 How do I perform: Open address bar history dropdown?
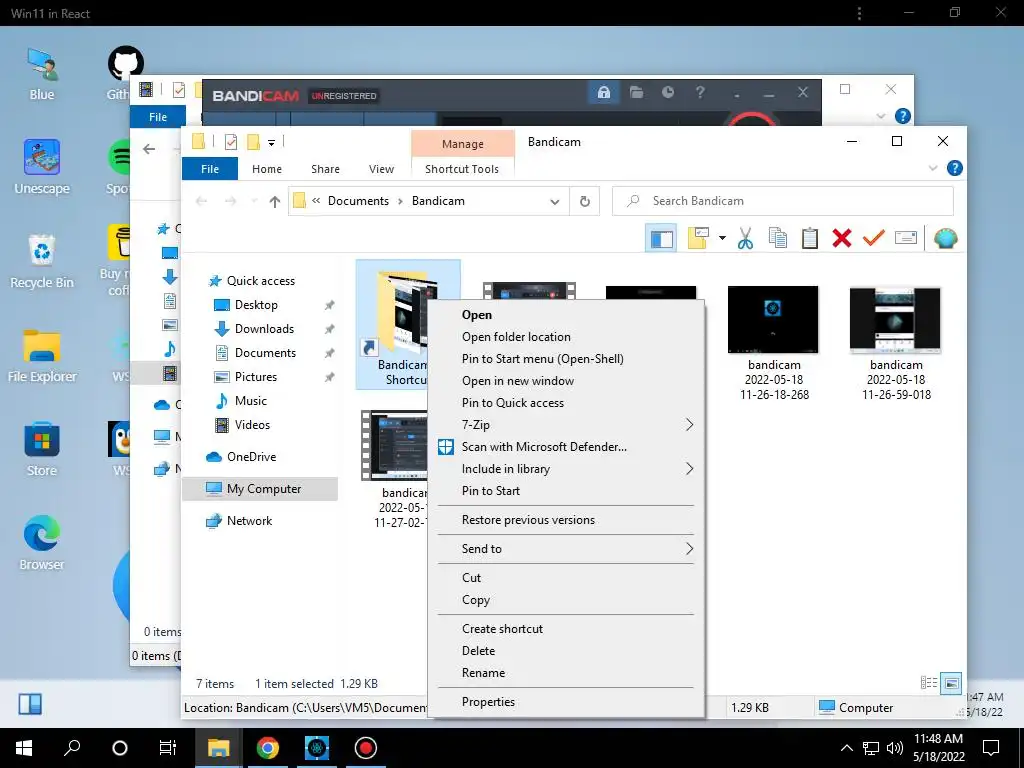pyautogui.click(x=554, y=202)
